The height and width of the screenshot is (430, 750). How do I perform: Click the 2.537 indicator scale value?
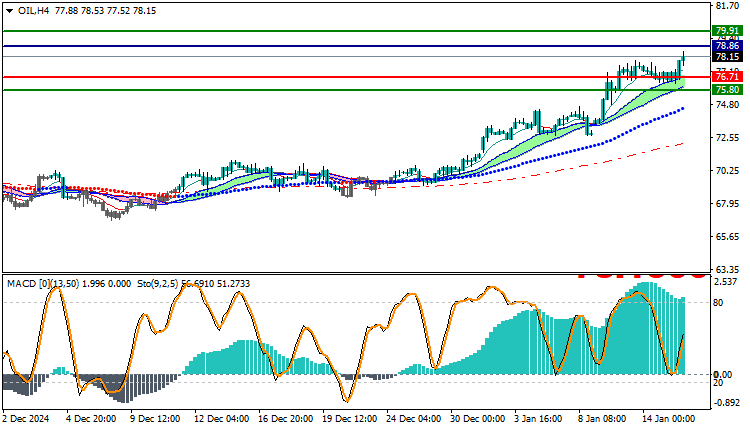pyautogui.click(x=726, y=282)
